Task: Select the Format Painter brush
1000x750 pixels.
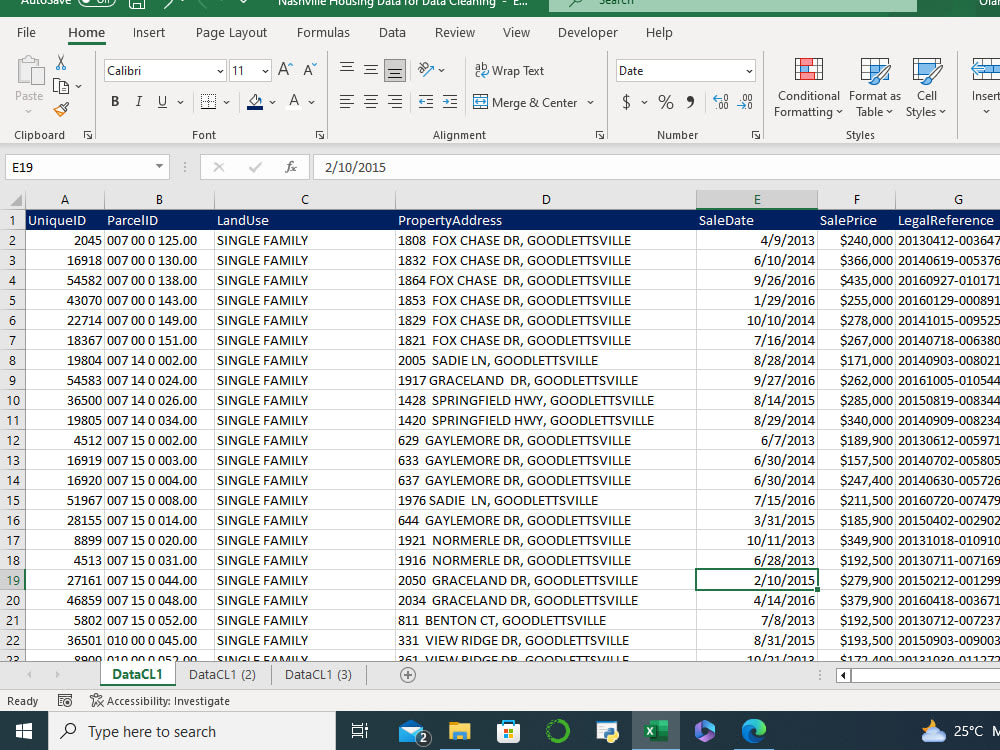Action: [61, 110]
